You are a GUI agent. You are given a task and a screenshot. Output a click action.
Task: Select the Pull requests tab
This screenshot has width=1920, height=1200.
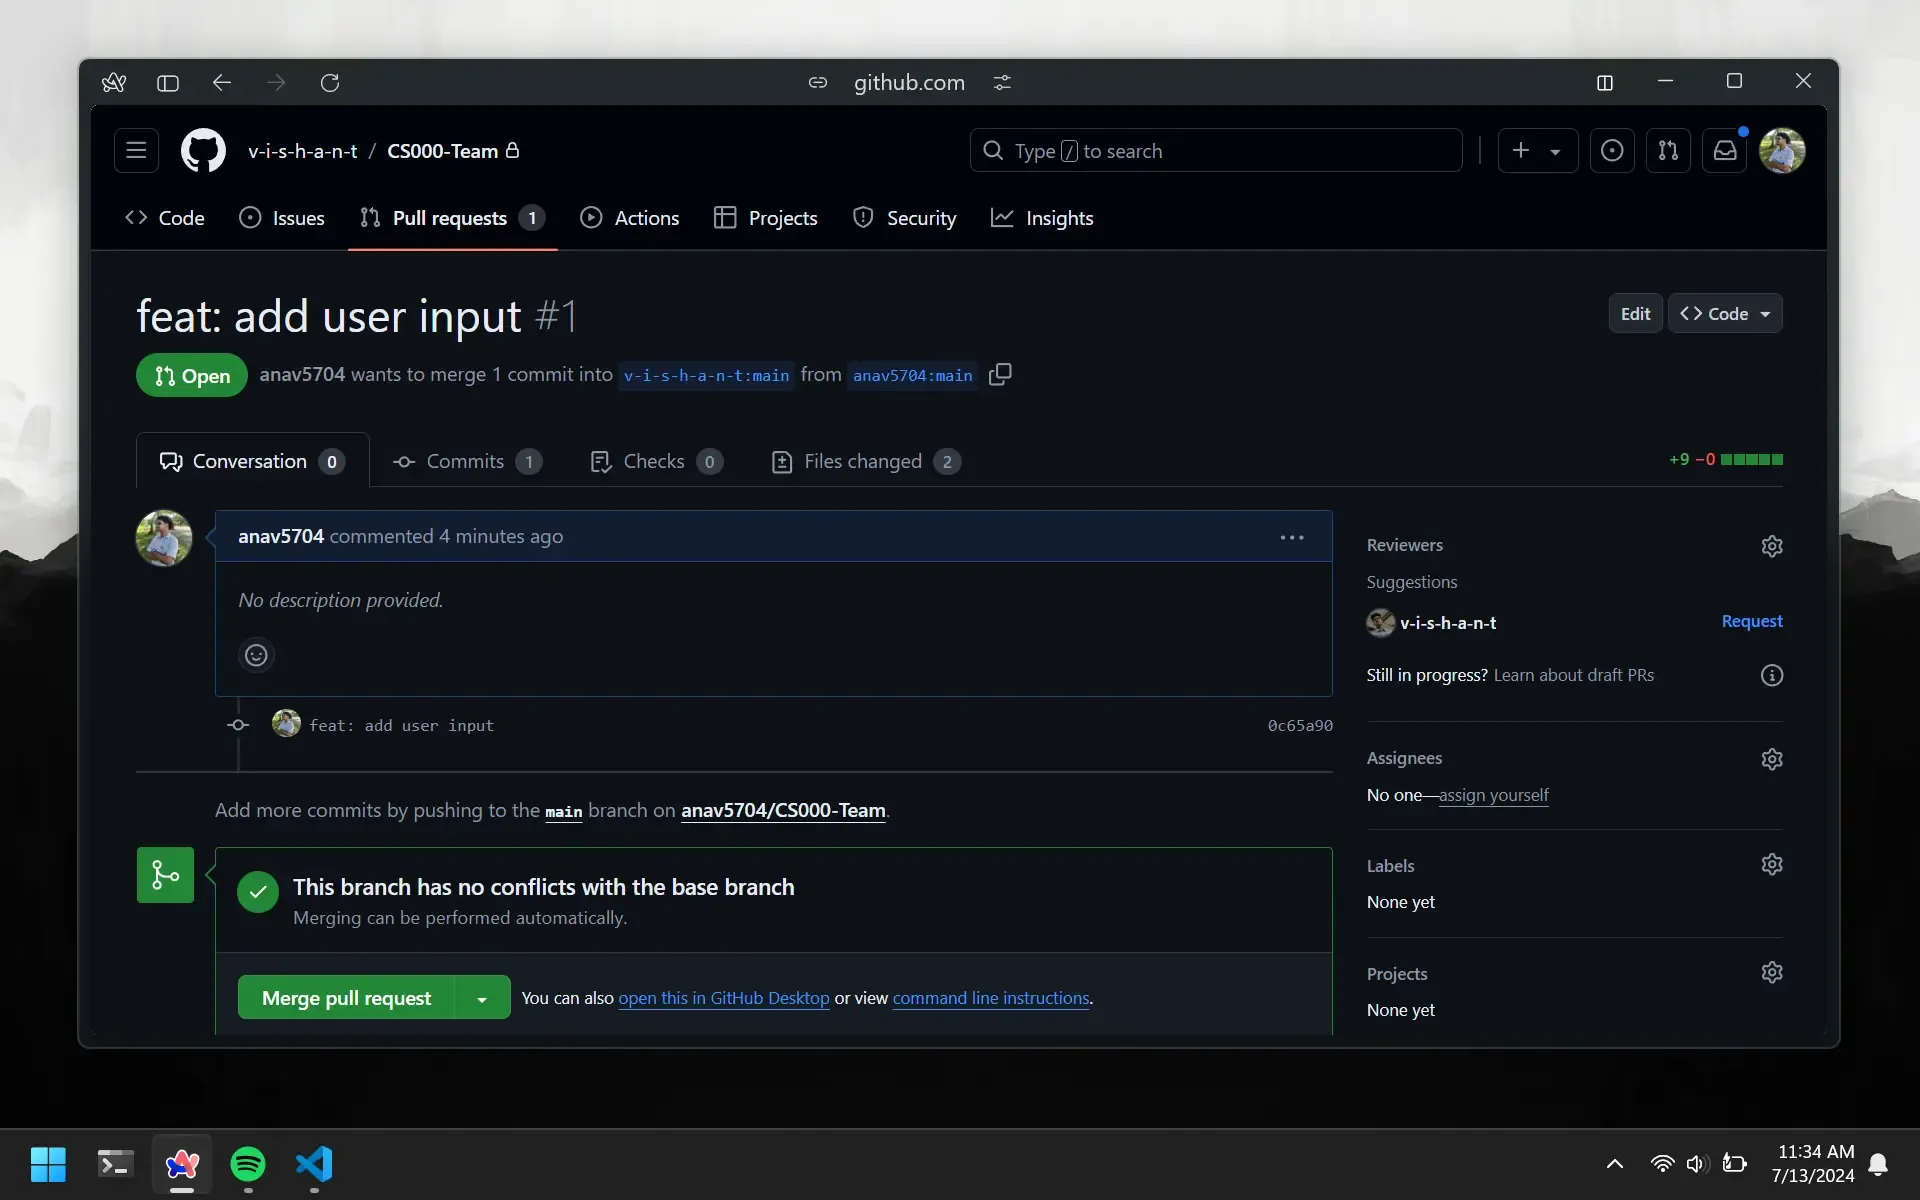[452, 218]
